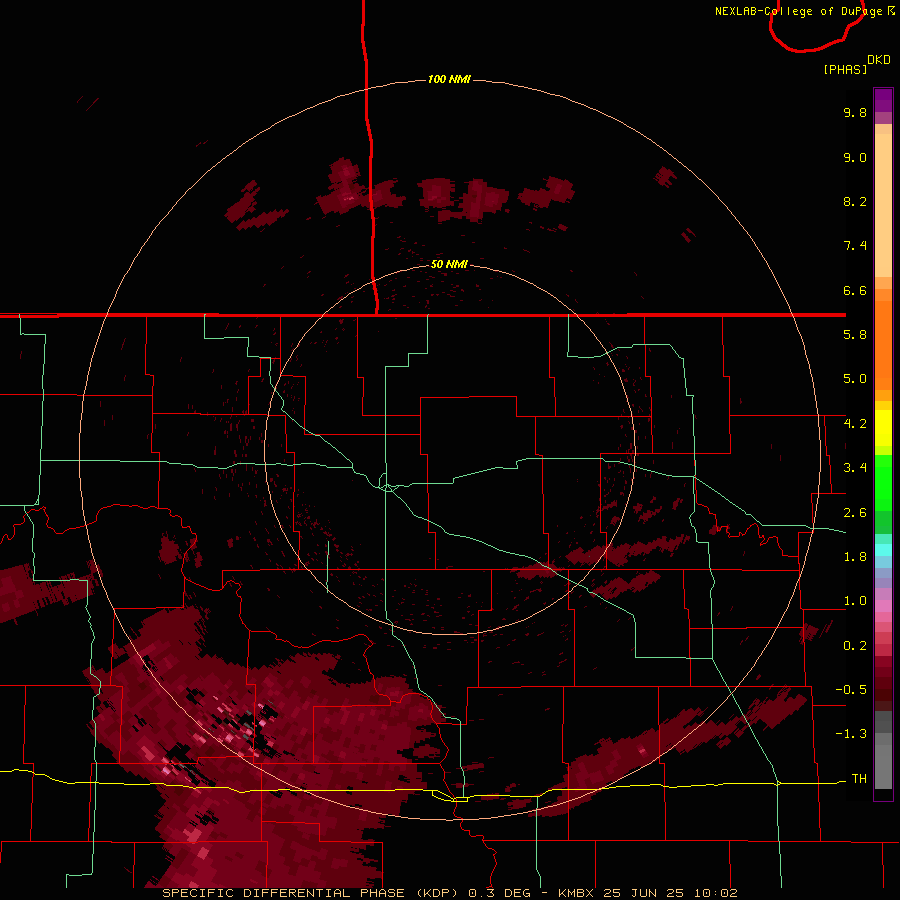Click the 5.8 scale value
The image size is (900, 900).
pos(855,335)
